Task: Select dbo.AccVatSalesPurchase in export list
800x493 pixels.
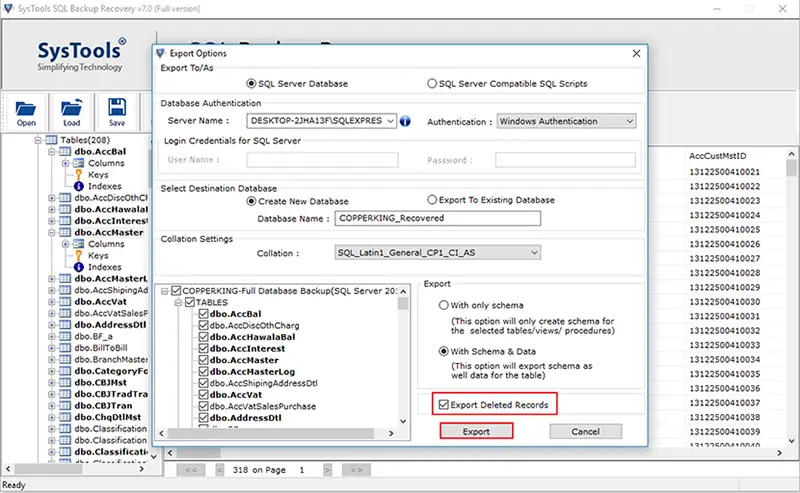Action: pyautogui.click(x=263, y=406)
